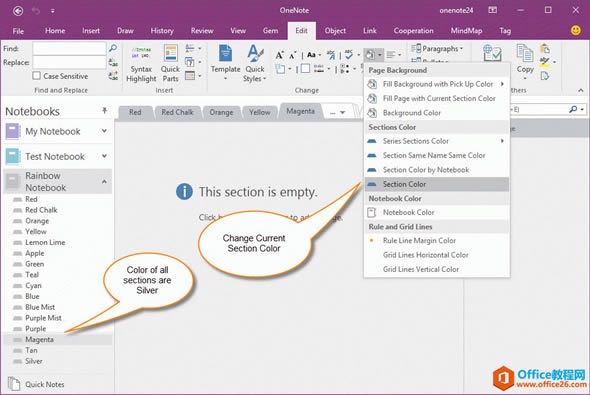590x395 pixels.
Task: Choose Notebook Color menu entry
Action: click(x=436, y=213)
